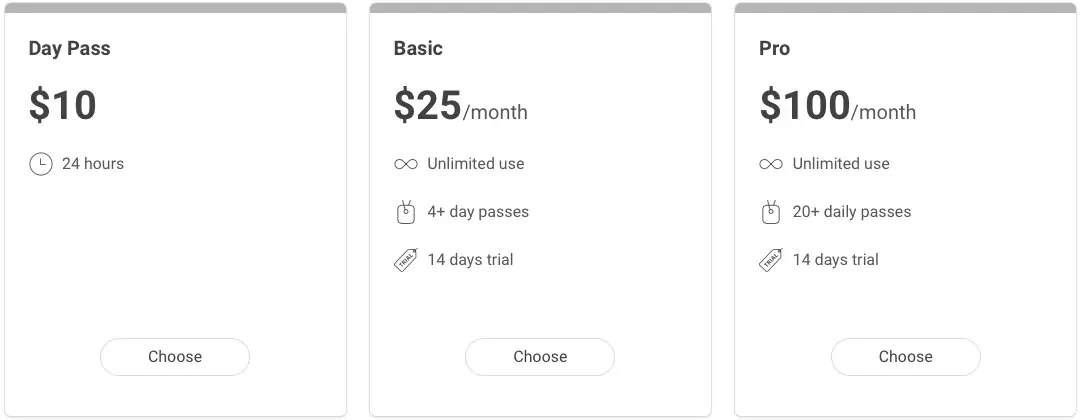This screenshot has width=1082, height=420.
Task: Click '14 days trial' in Pro card
Action: (x=835, y=260)
